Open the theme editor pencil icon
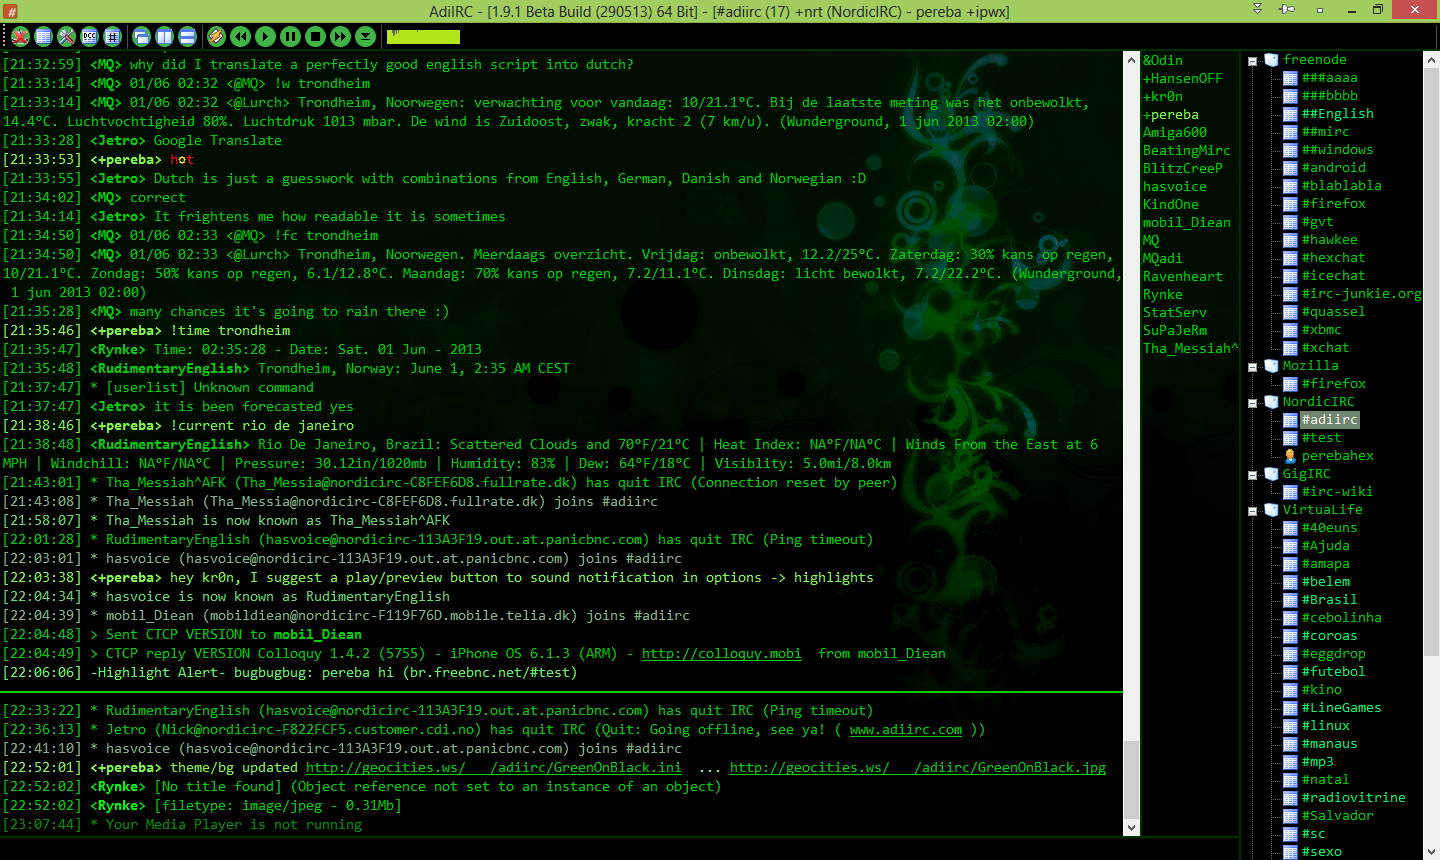 pyautogui.click(x=217, y=37)
